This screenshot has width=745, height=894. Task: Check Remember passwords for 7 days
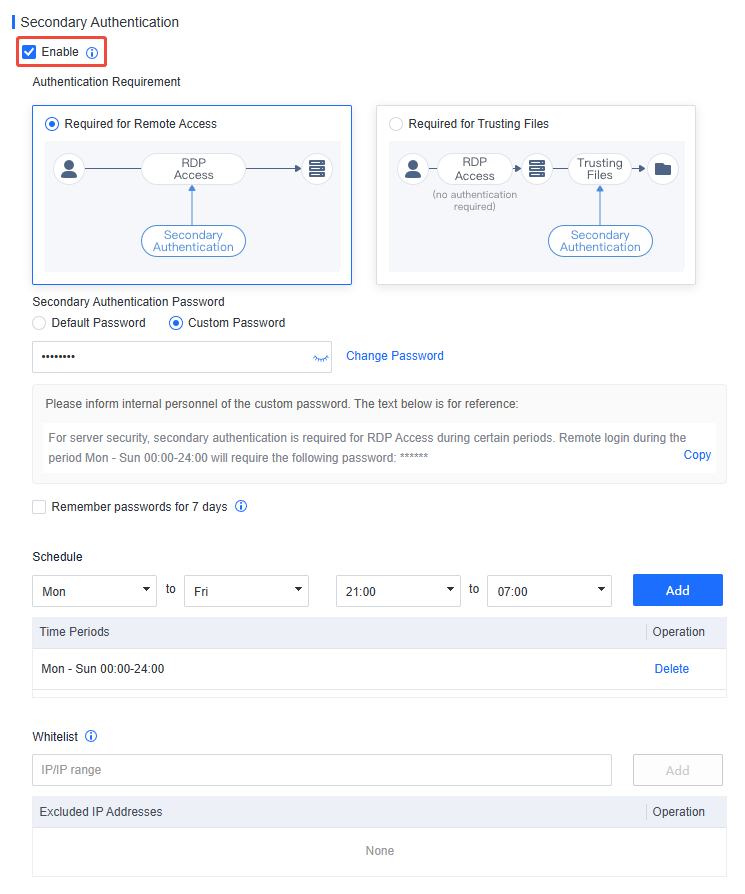pos(39,507)
